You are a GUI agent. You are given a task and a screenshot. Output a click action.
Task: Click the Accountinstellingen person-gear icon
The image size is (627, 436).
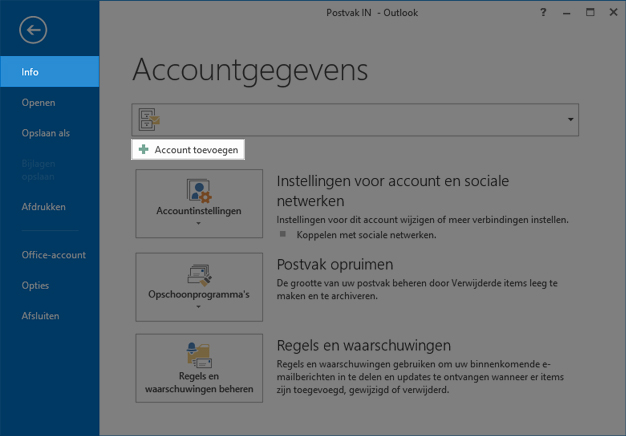click(x=199, y=191)
